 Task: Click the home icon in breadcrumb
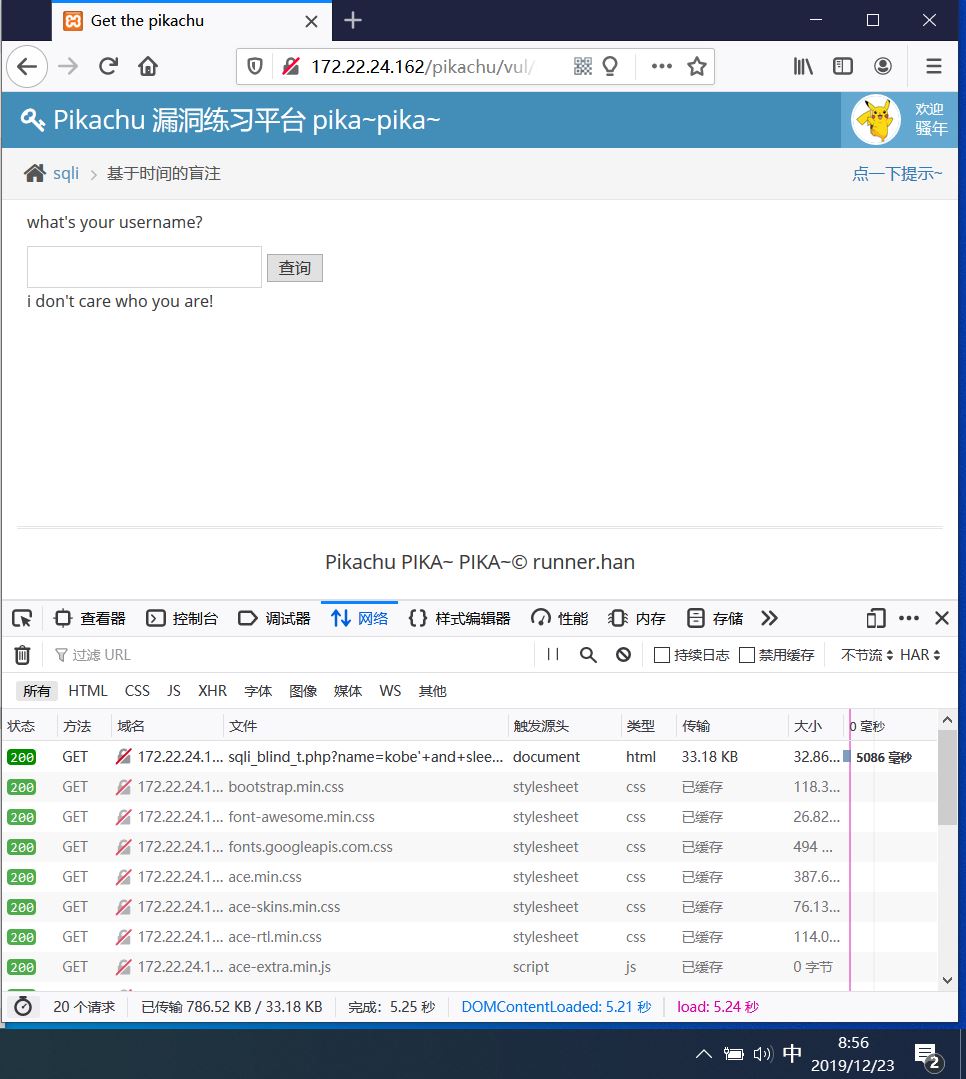tap(34, 173)
